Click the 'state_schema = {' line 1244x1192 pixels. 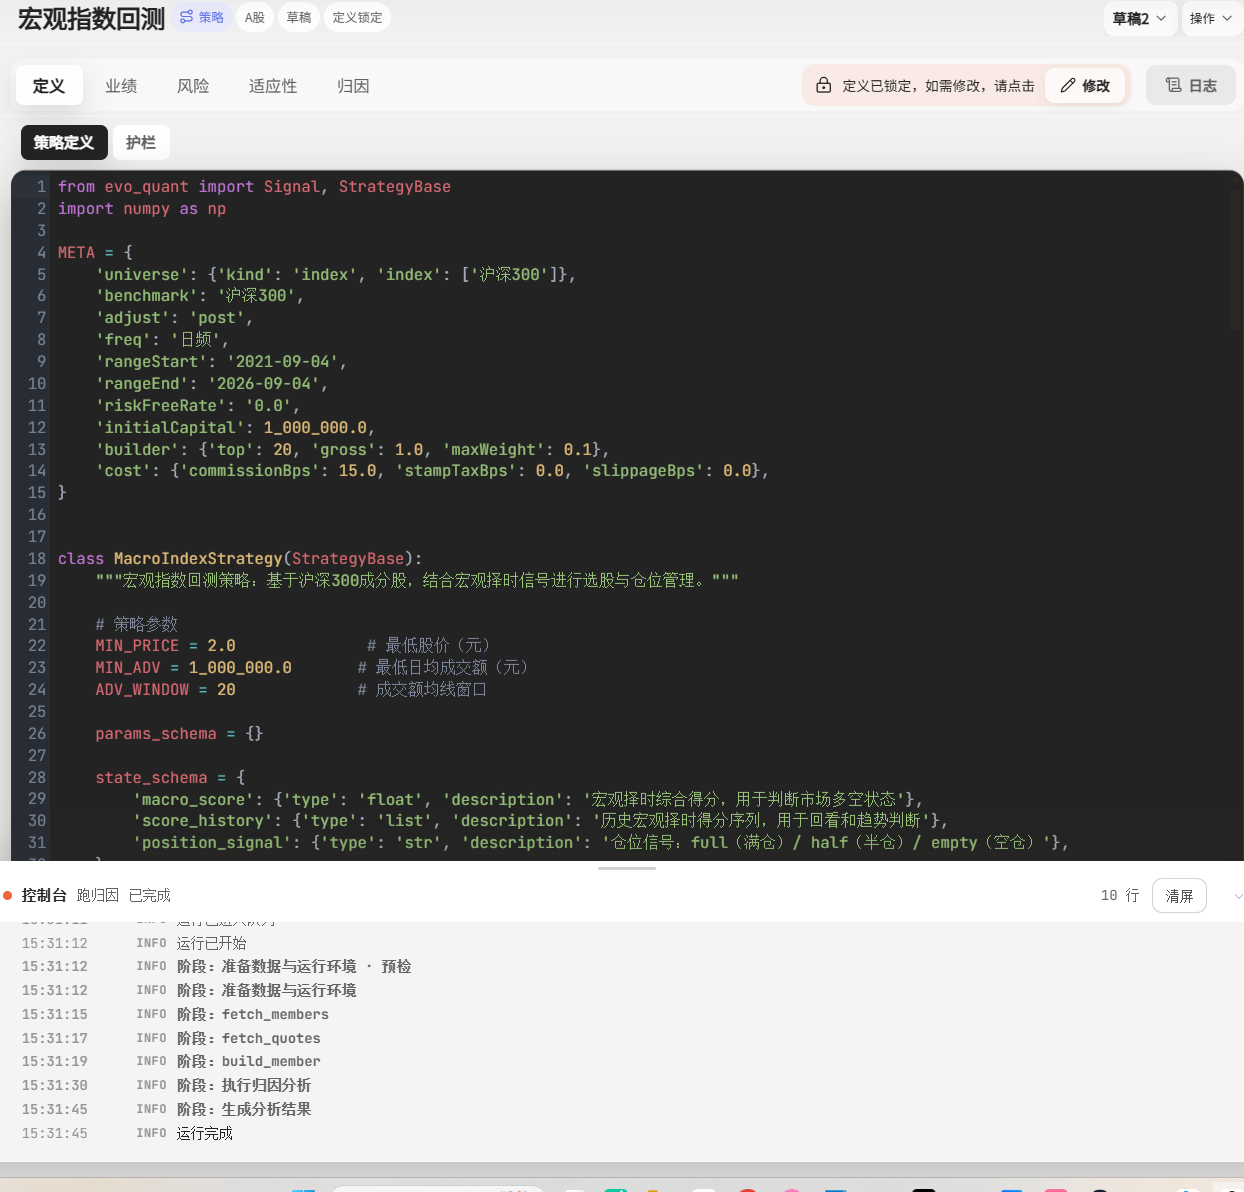point(170,777)
